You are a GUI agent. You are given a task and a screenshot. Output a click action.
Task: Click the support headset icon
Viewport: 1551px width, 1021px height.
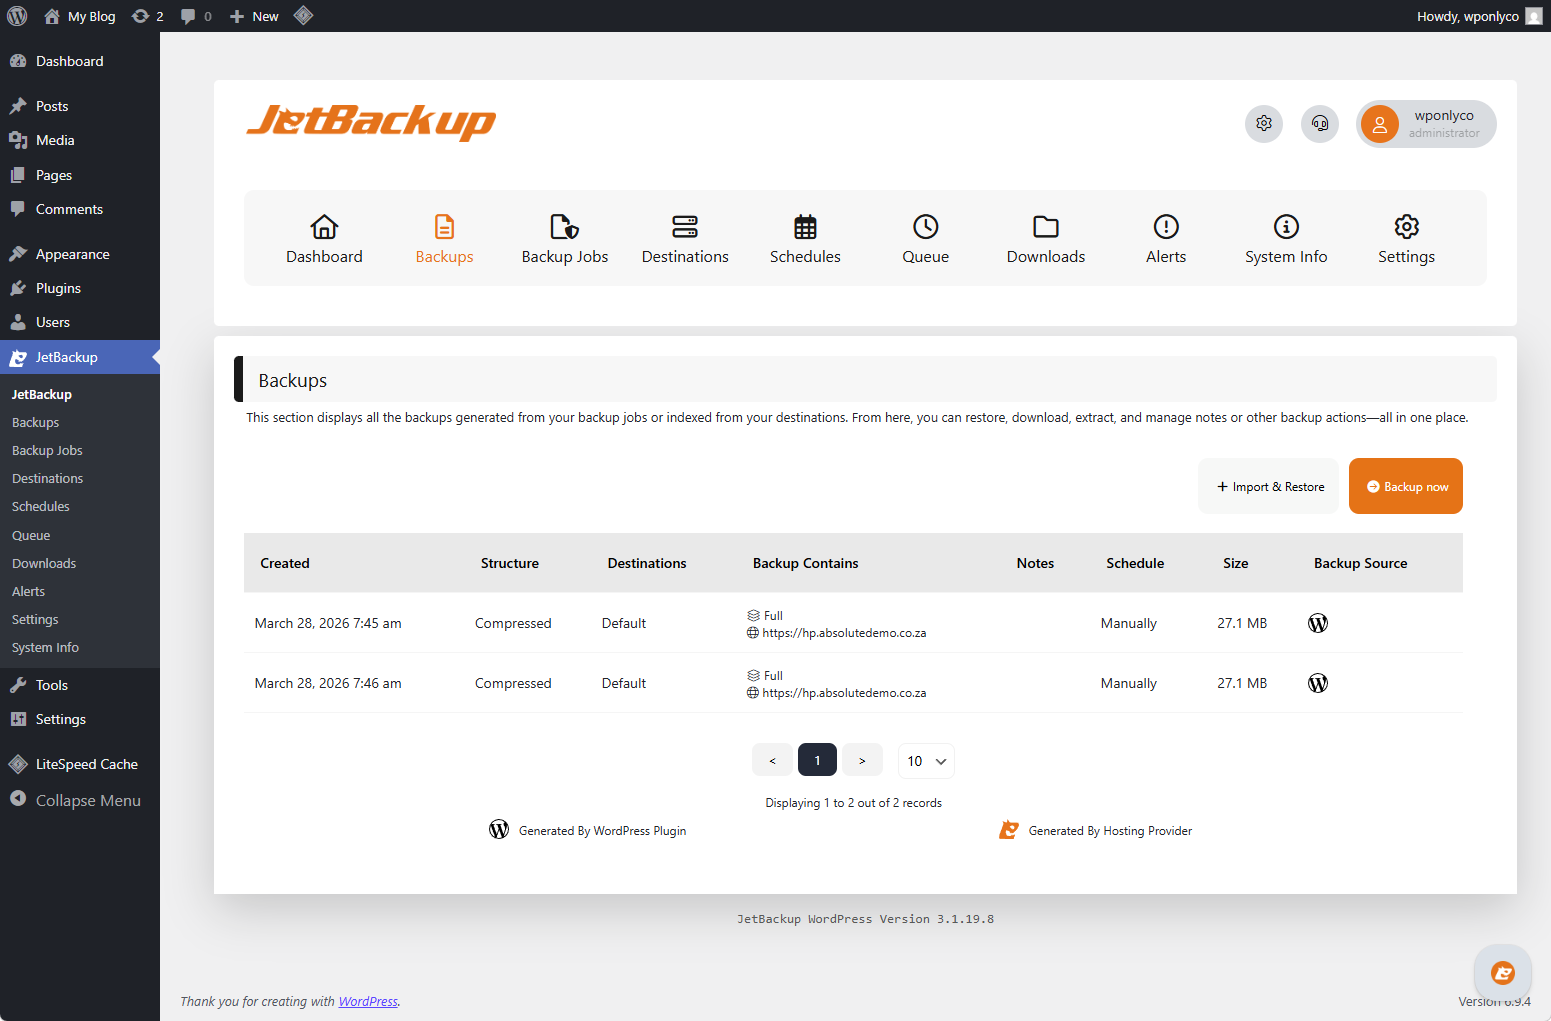(1320, 124)
